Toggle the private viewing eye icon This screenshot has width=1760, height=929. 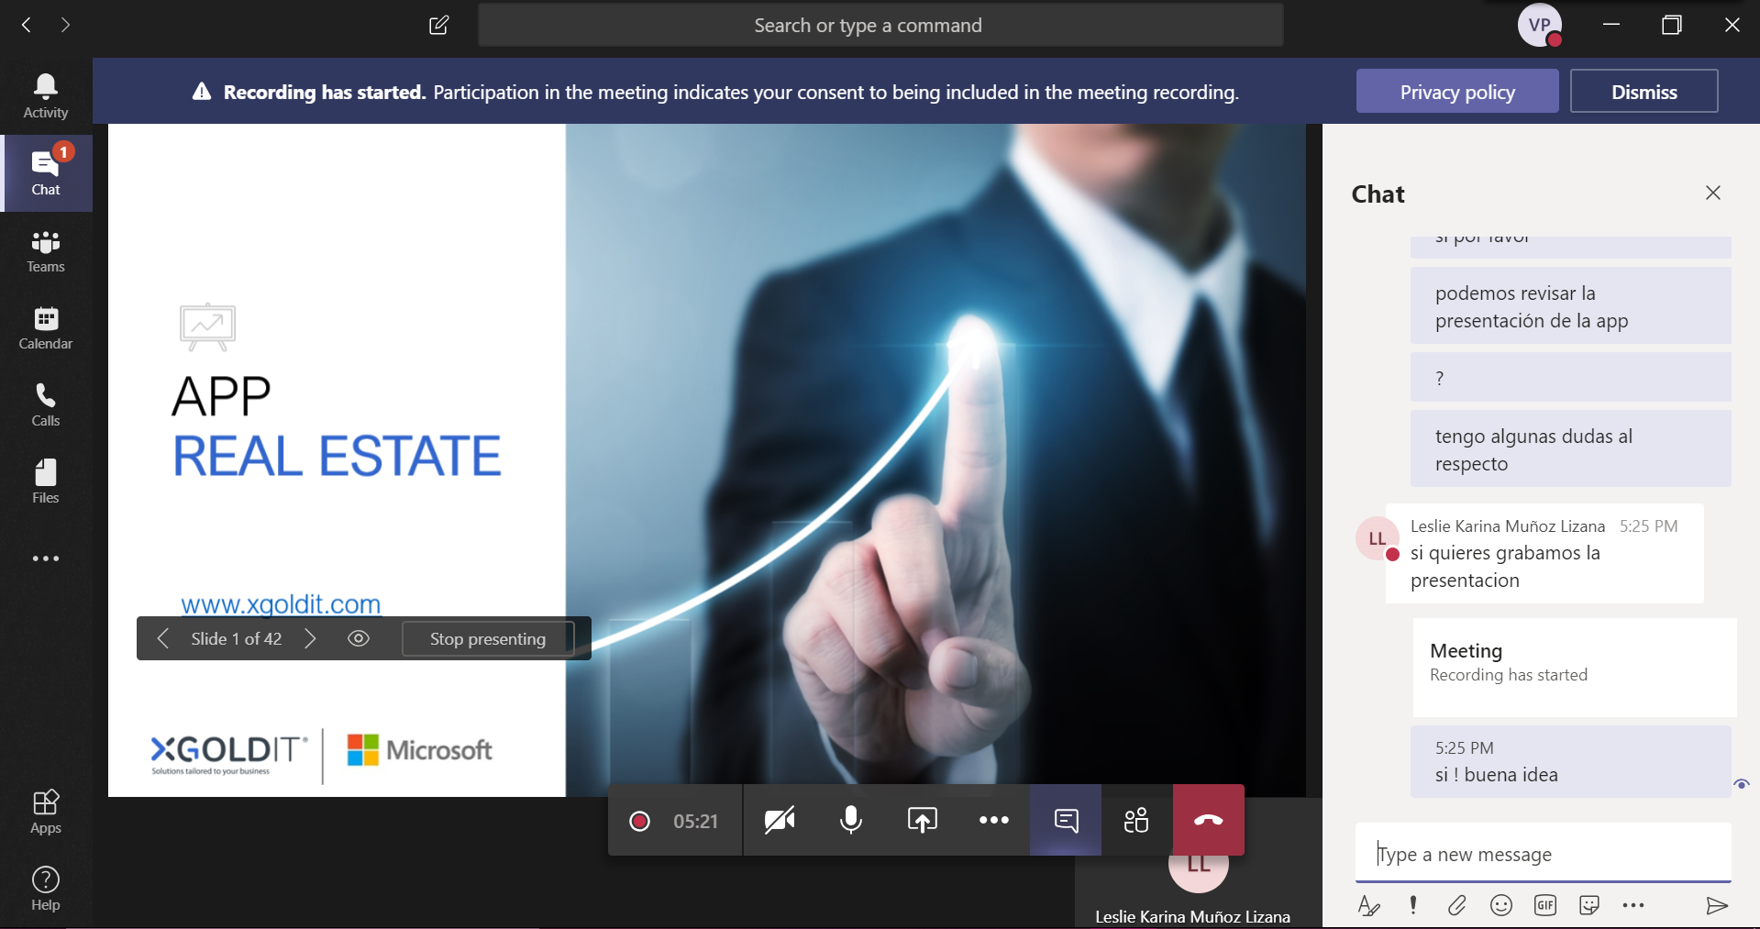tap(358, 638)
